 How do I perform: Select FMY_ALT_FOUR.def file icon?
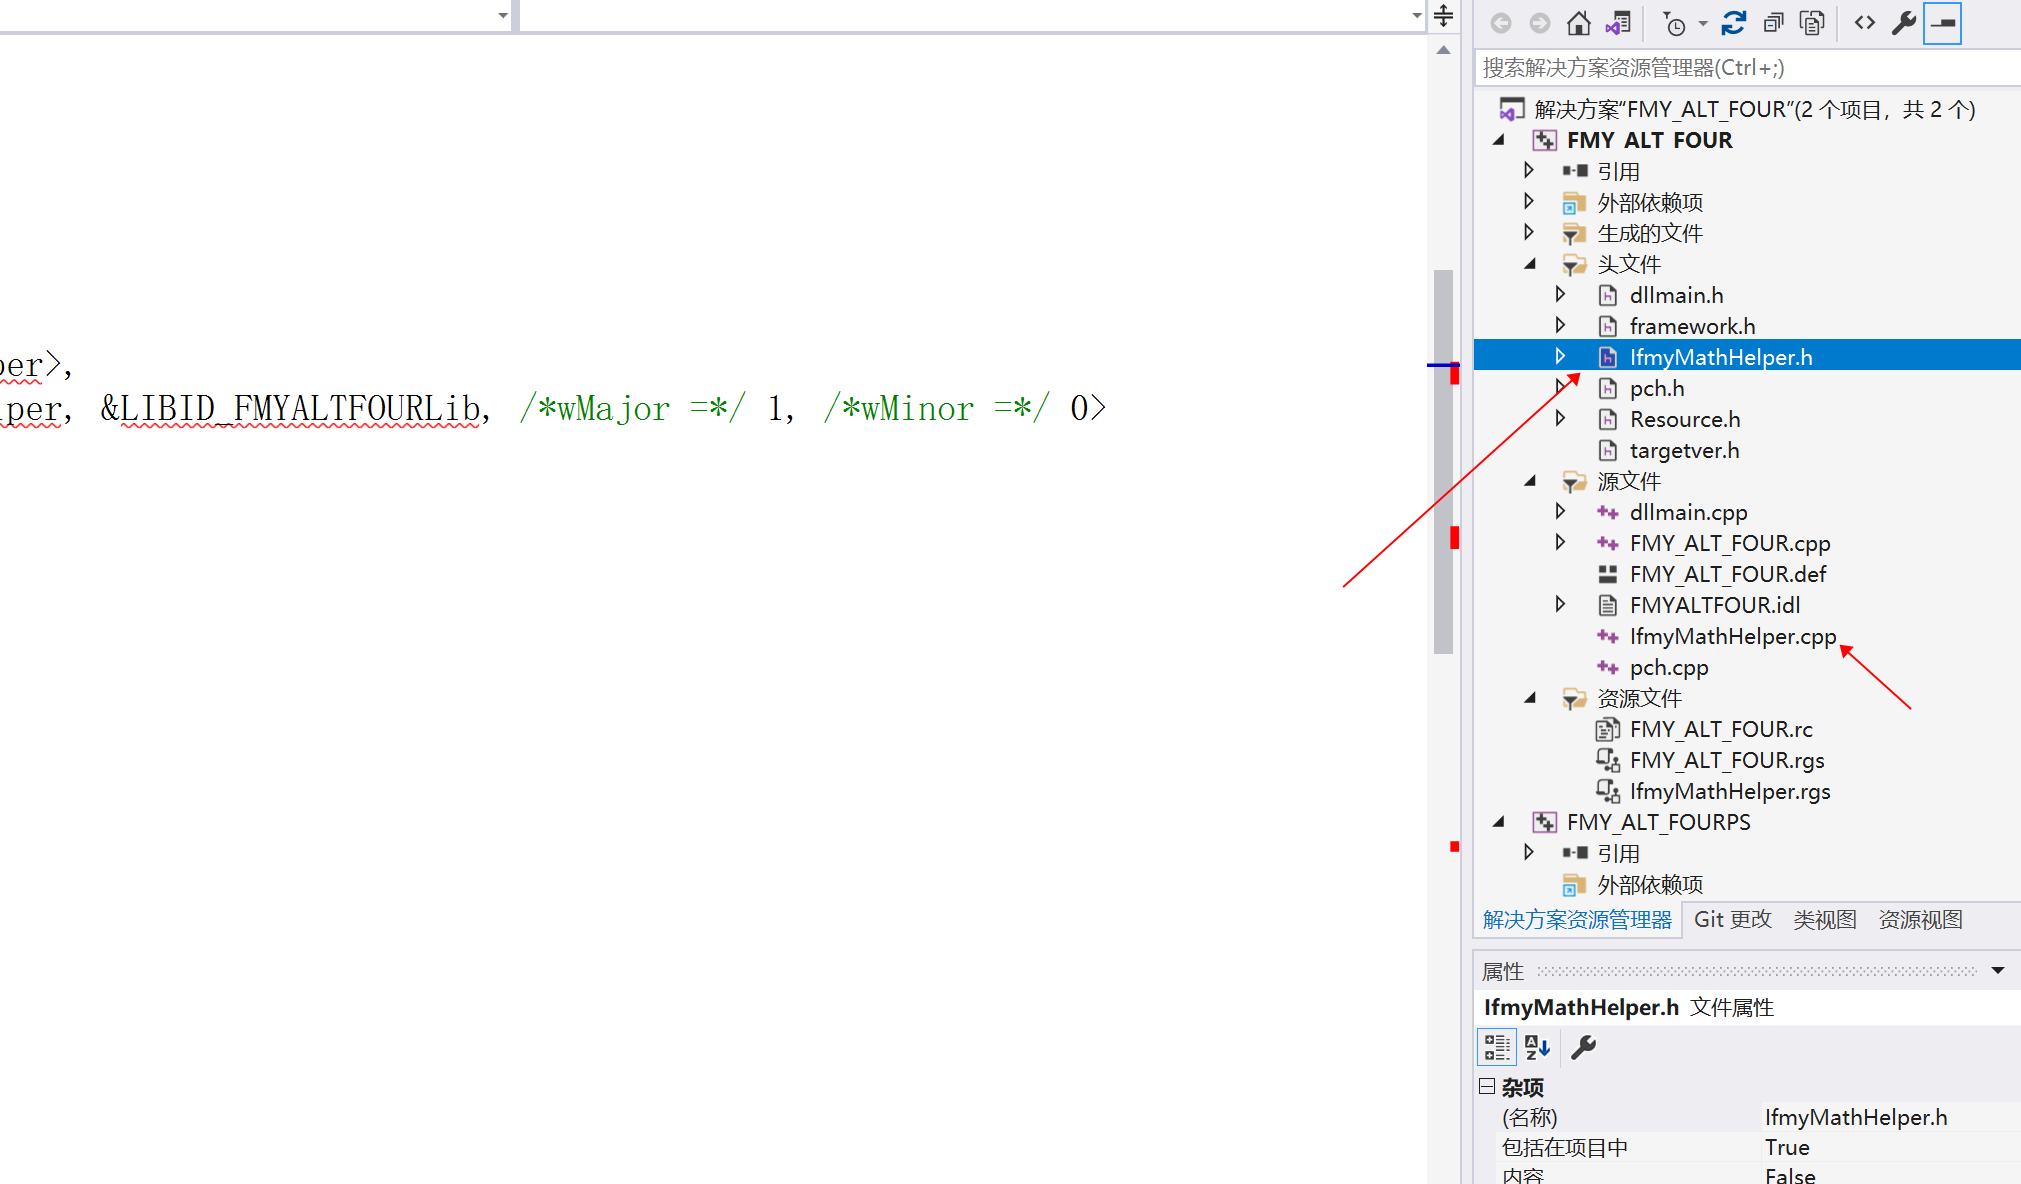tap(1608, 574)
